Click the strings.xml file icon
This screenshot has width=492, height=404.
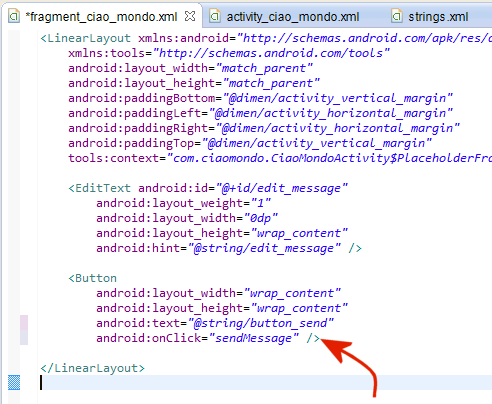(x=396, y=16)
